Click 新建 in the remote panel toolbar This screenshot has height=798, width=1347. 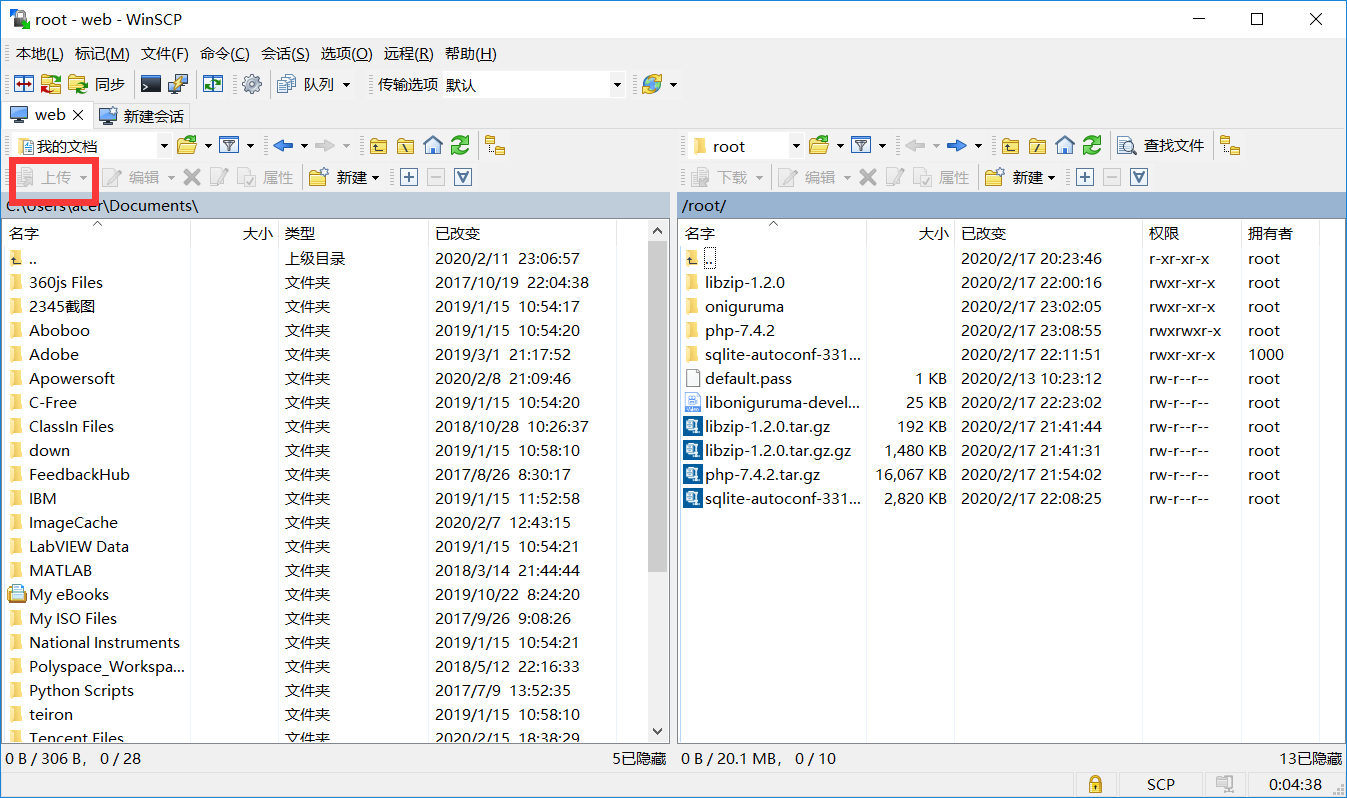coord(1021,177)
